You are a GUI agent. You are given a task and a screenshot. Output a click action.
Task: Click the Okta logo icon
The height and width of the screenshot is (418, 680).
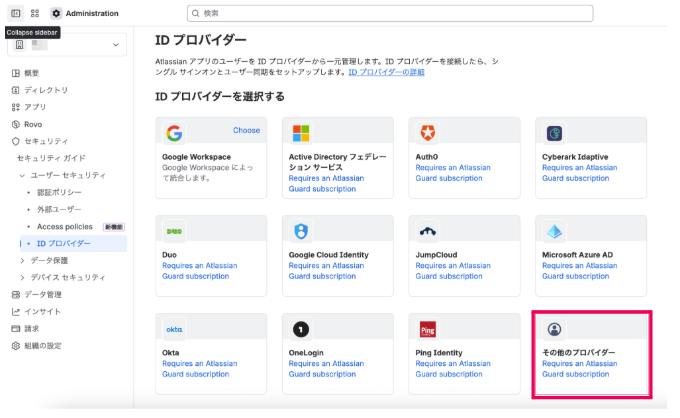pos(174,330)
